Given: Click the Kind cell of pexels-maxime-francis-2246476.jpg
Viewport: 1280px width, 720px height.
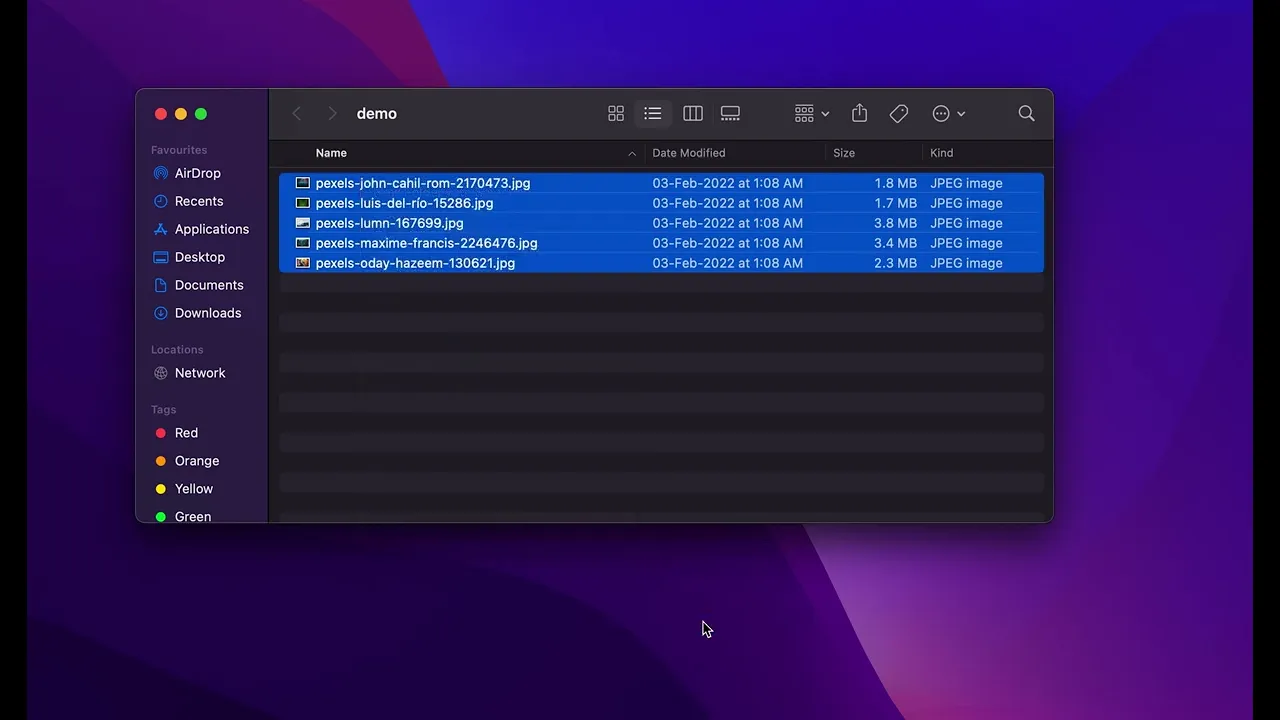Looking at the screenshot, I should (966, 243).
